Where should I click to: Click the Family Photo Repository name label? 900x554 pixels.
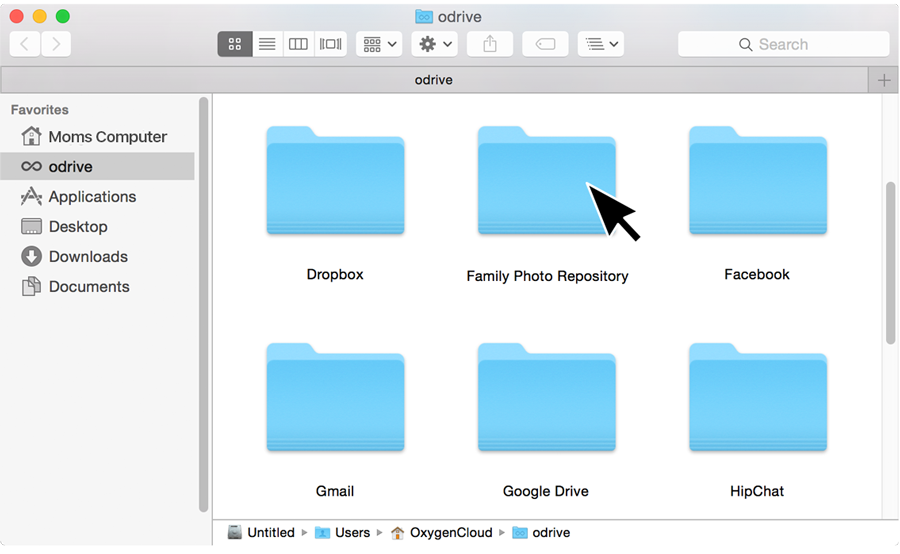pyautogui.click(x=547, y=276)
